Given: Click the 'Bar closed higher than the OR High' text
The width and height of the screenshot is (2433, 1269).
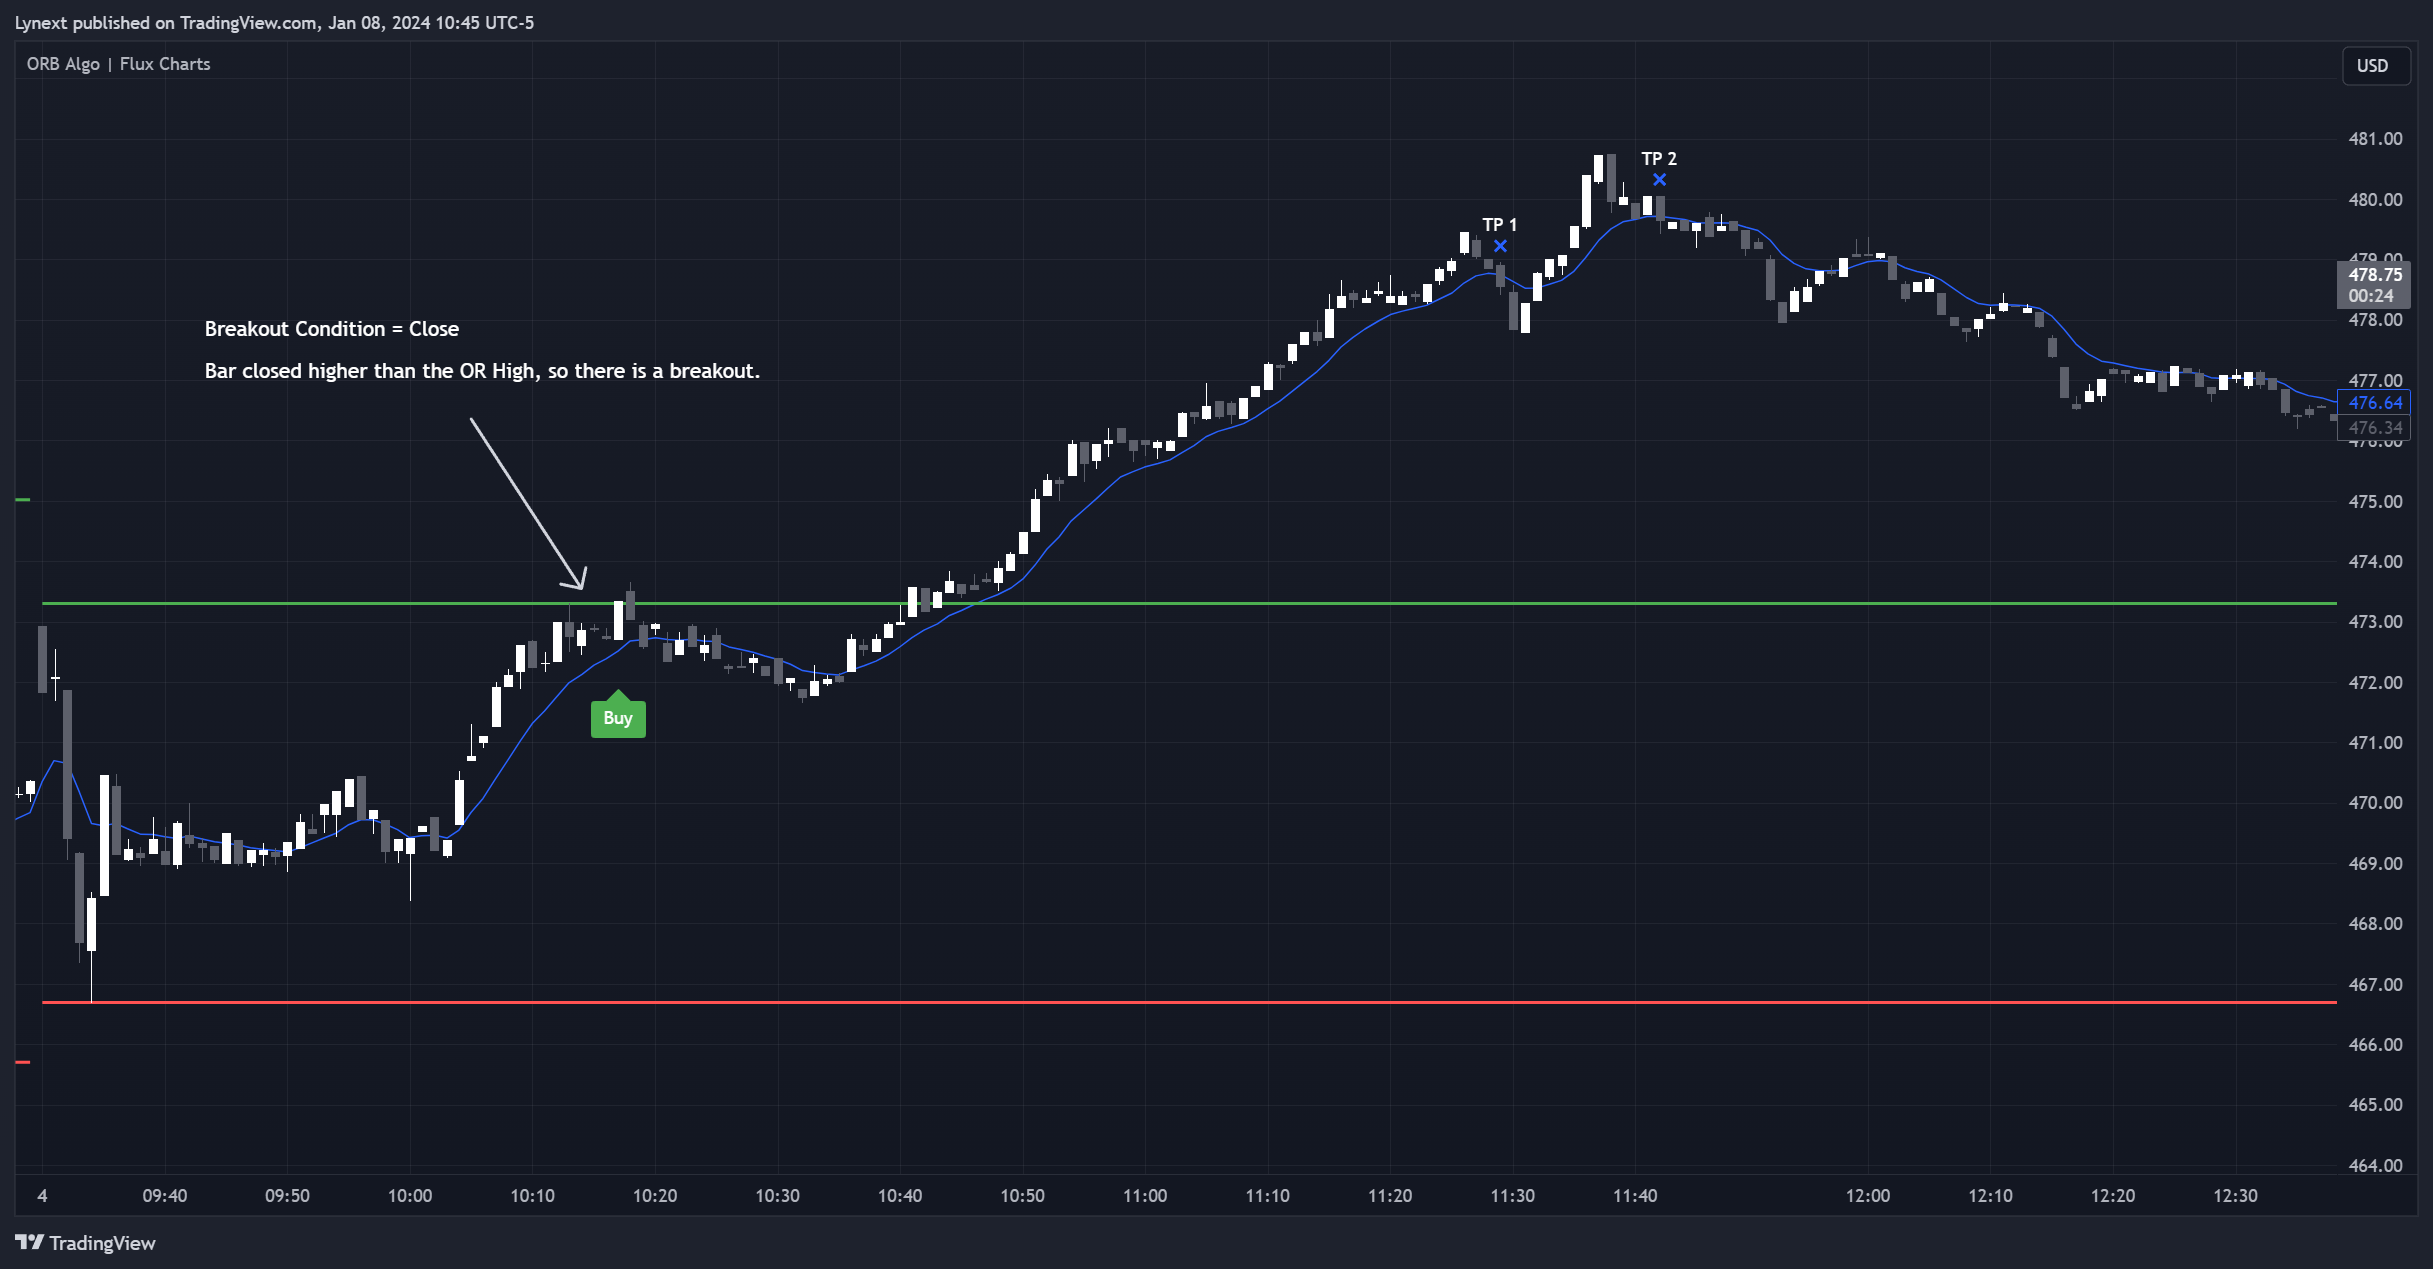Looking at the screenshot, I should [370, 371].
